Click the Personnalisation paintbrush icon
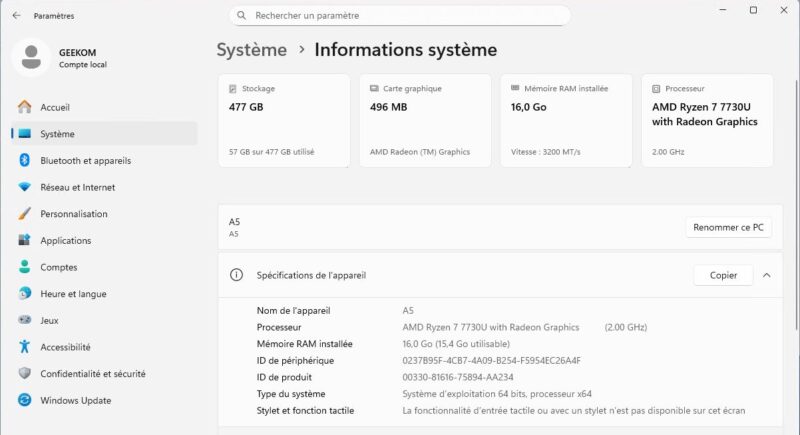The height and width of the screenshot is (435, 800). click(x=24, y=214)
